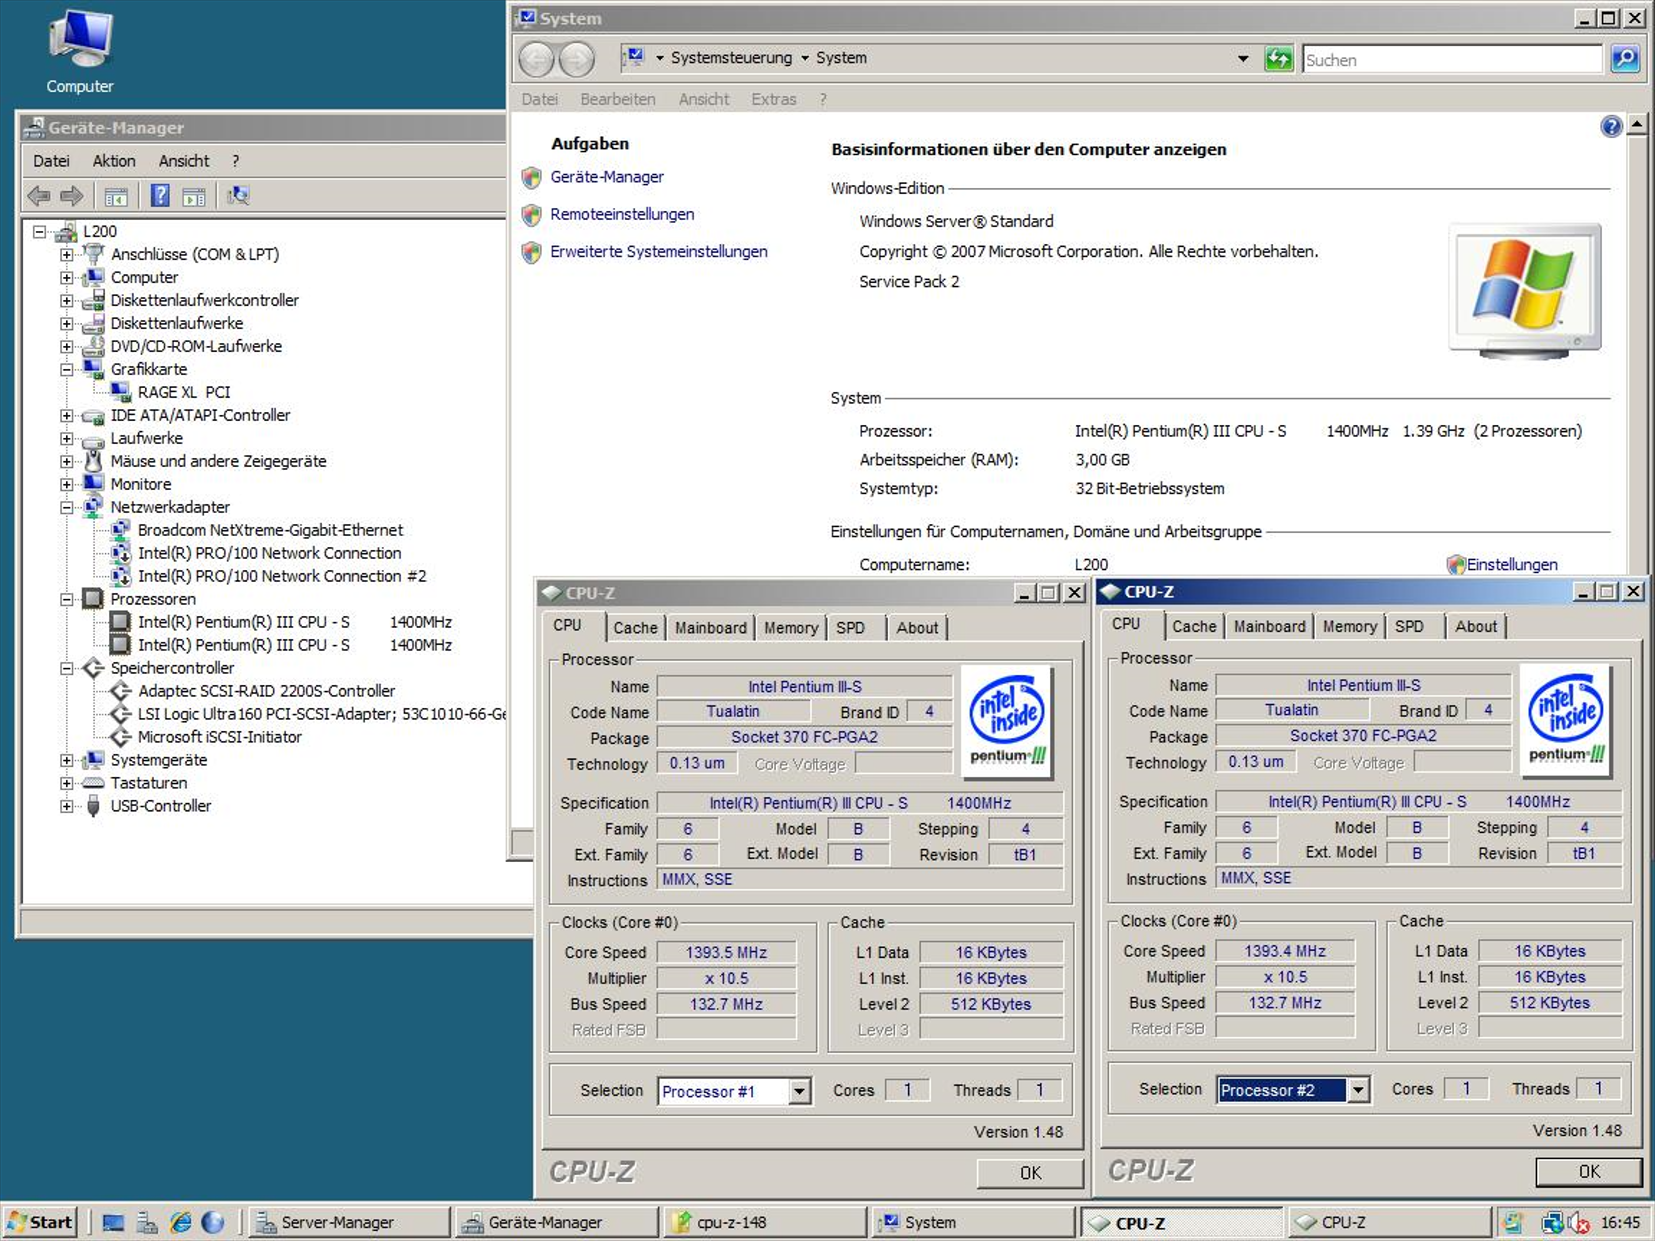Switch to SPD tab in Processor #2 CPU-Z window
This screenshot has width=1655, height=1241.
pyautogui.click(x=1409, y=627)
